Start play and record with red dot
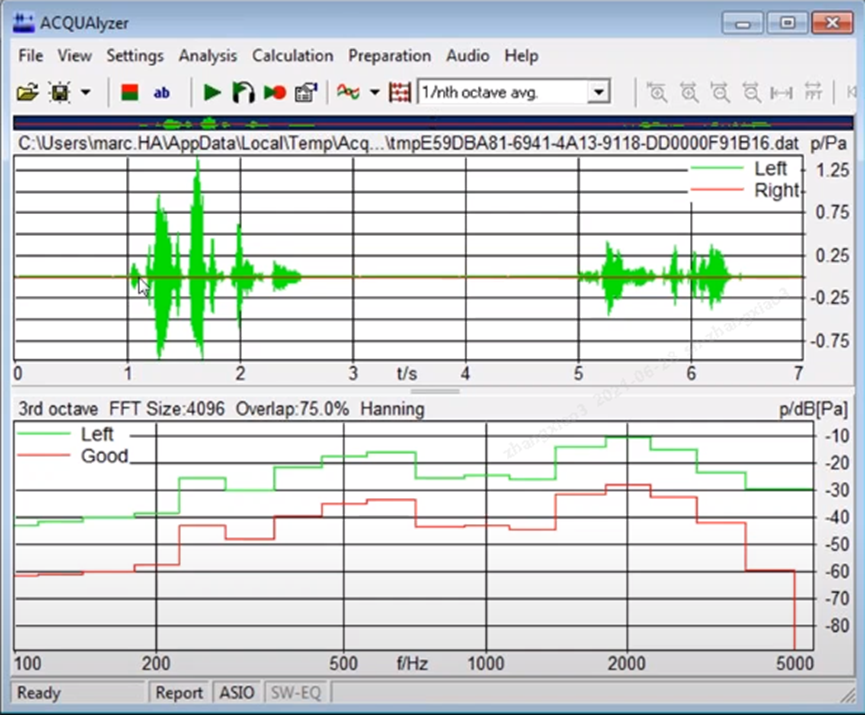This screenshot has height=715, width=865. (275, 92)
